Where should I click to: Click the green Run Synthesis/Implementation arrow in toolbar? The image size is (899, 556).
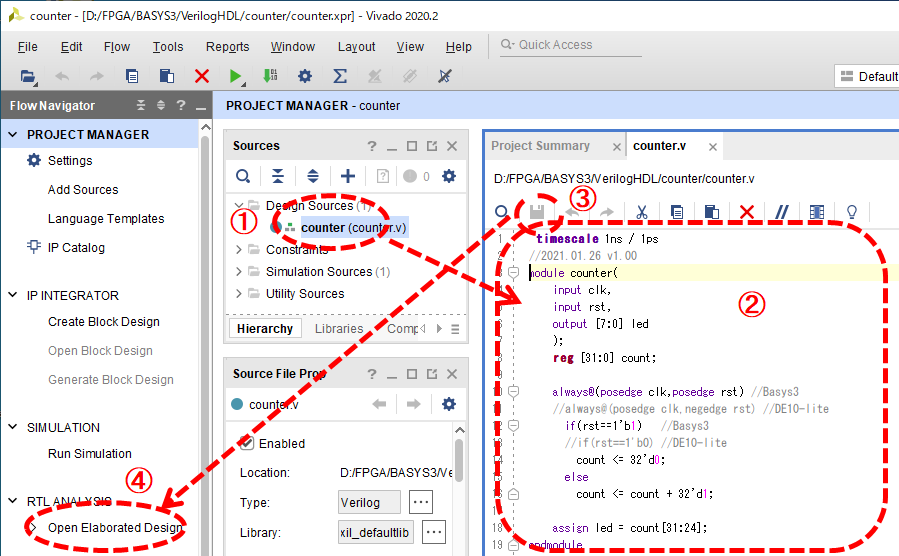[235, 76]
